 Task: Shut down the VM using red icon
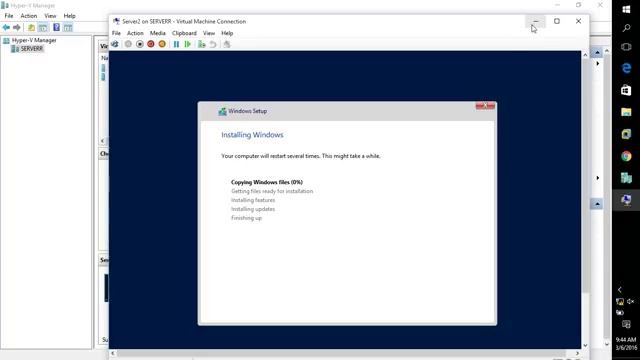(x=151, y=44)
